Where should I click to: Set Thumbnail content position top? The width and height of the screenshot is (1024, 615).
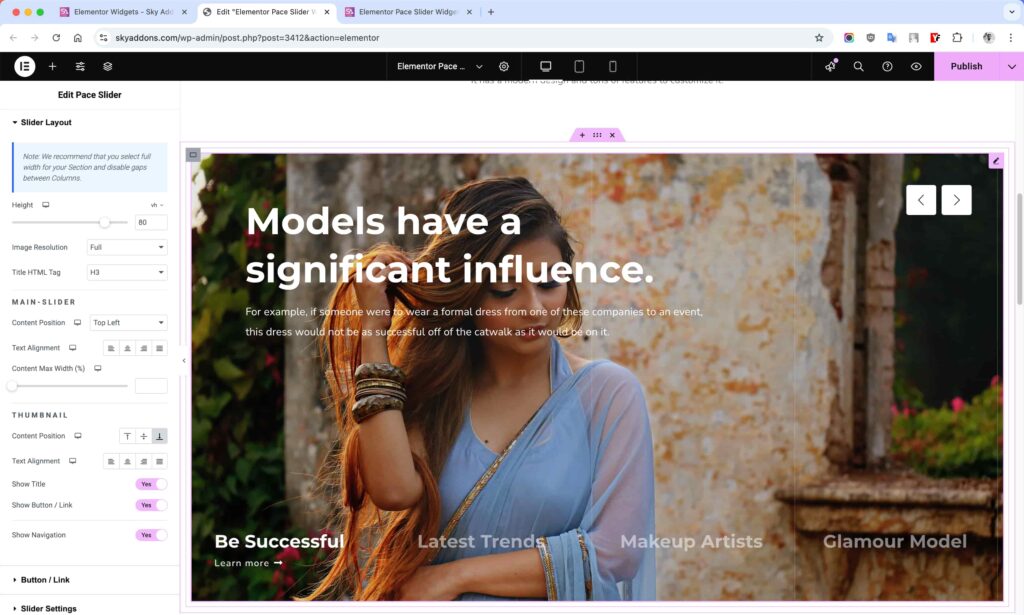point(127,436)
